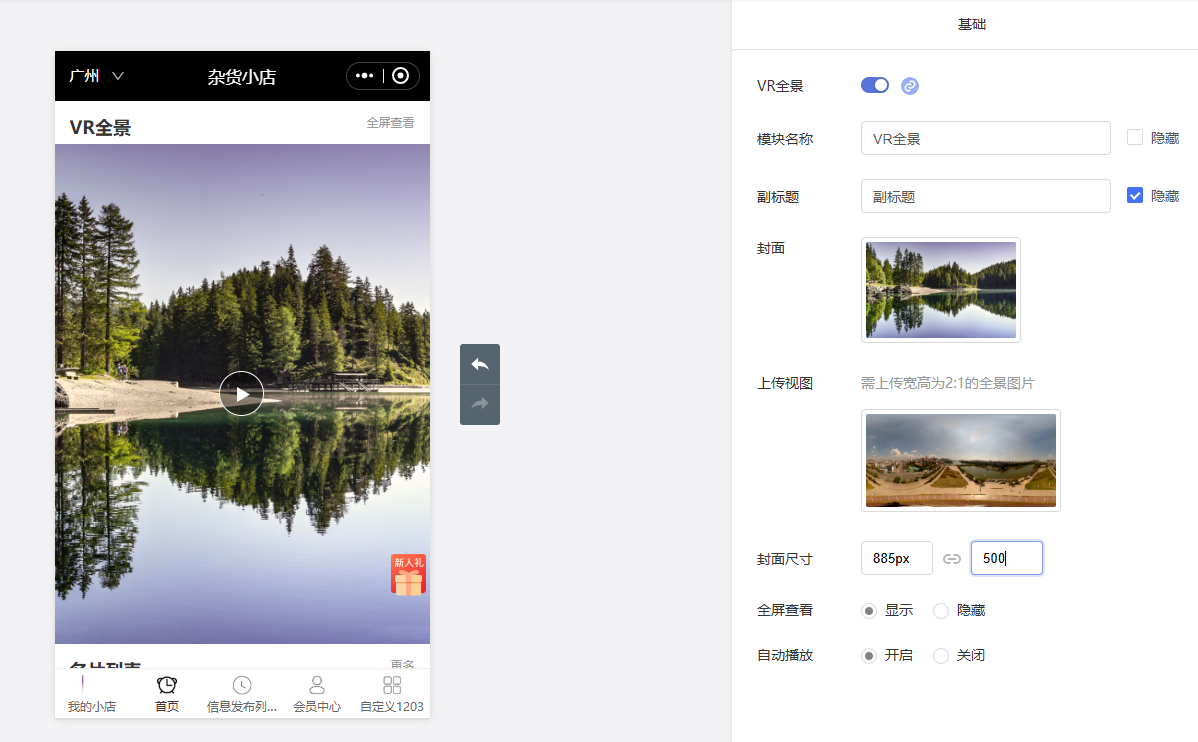Click the 全屏查看 link in preview

[x=390, y=122]
